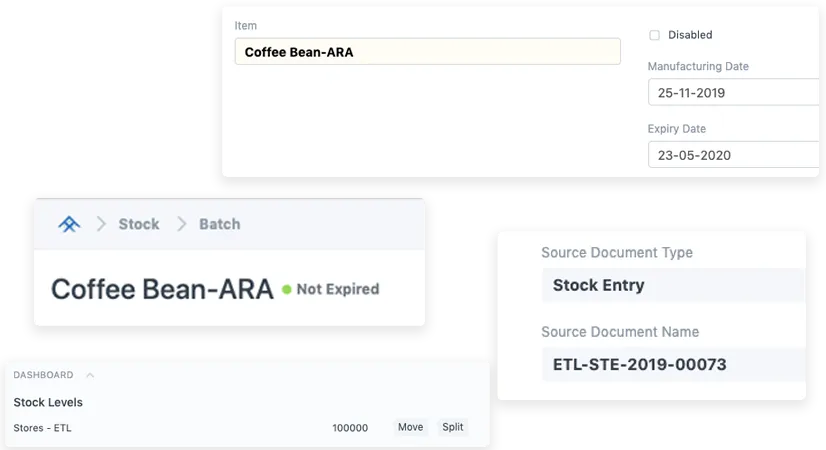The image size is (826, 450).
Task: Click the DASHBOARD section label
Action: [43, 375]
